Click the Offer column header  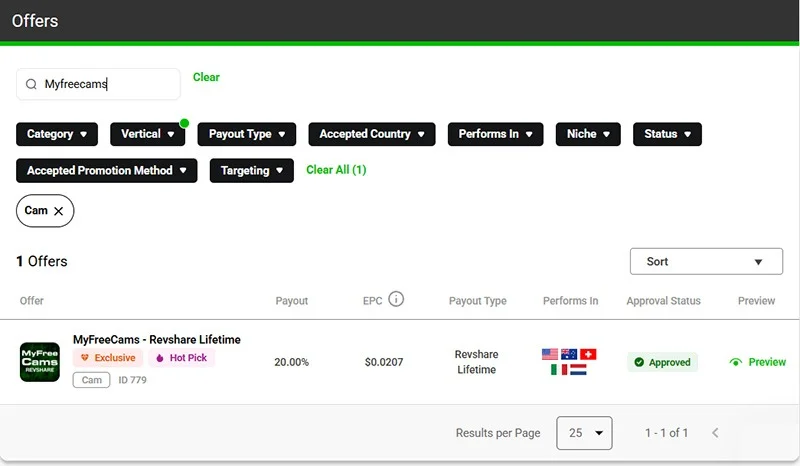tap(32, 301)
